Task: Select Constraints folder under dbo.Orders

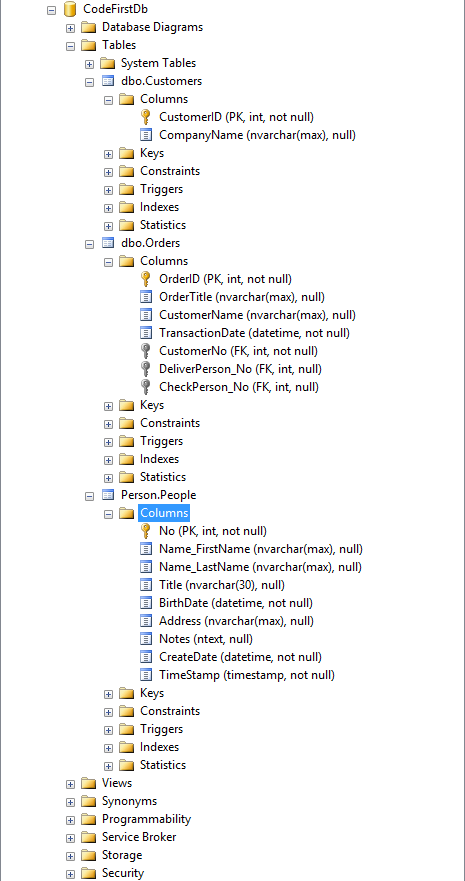Action: click(x=170, y=423)
